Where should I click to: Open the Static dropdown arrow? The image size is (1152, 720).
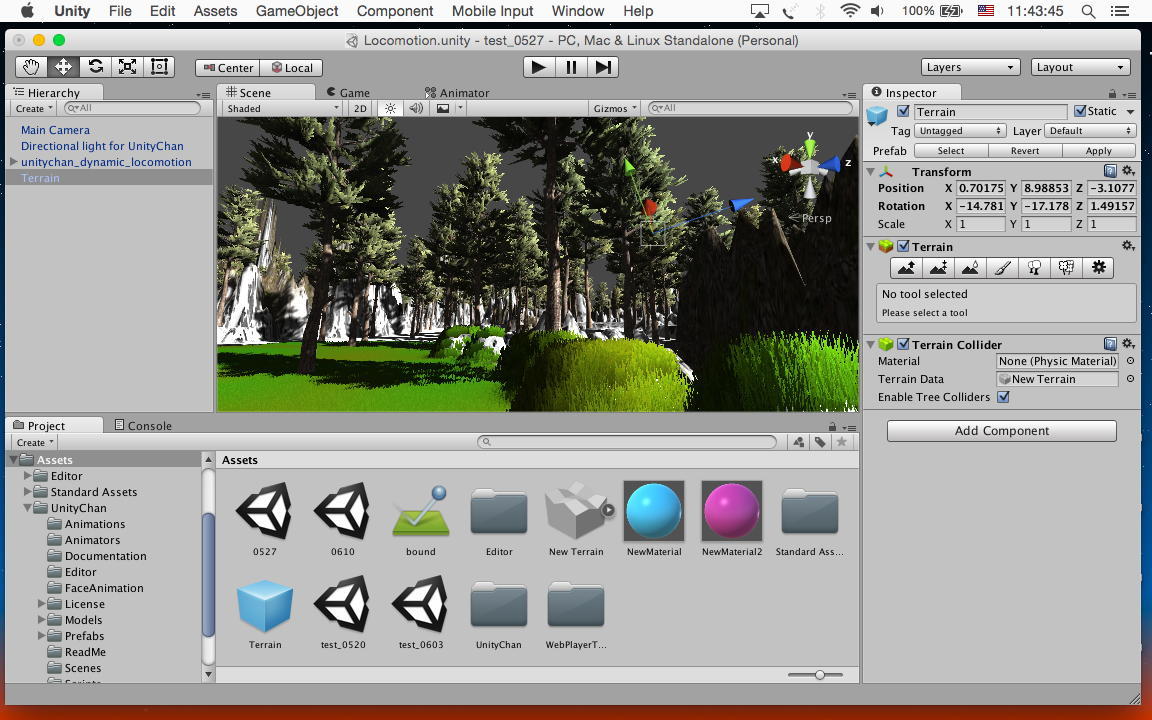(x=1130, y=112)
